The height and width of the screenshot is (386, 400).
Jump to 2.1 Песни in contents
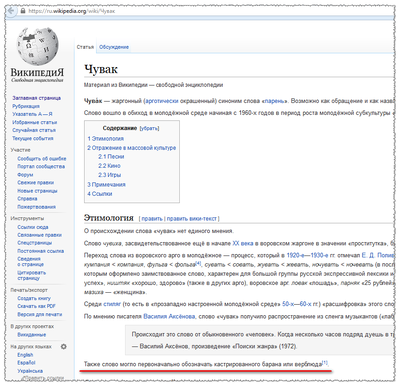coord(111,157)
